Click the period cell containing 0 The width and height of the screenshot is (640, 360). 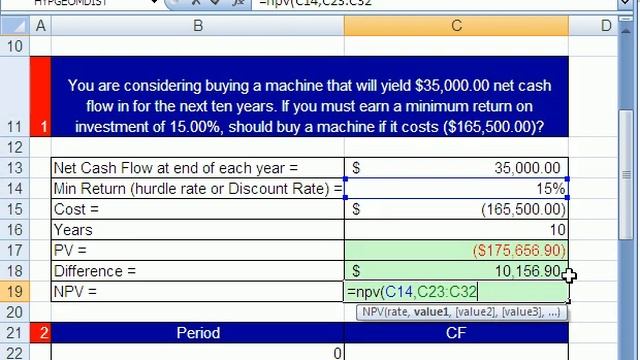[x=198, y=352]
